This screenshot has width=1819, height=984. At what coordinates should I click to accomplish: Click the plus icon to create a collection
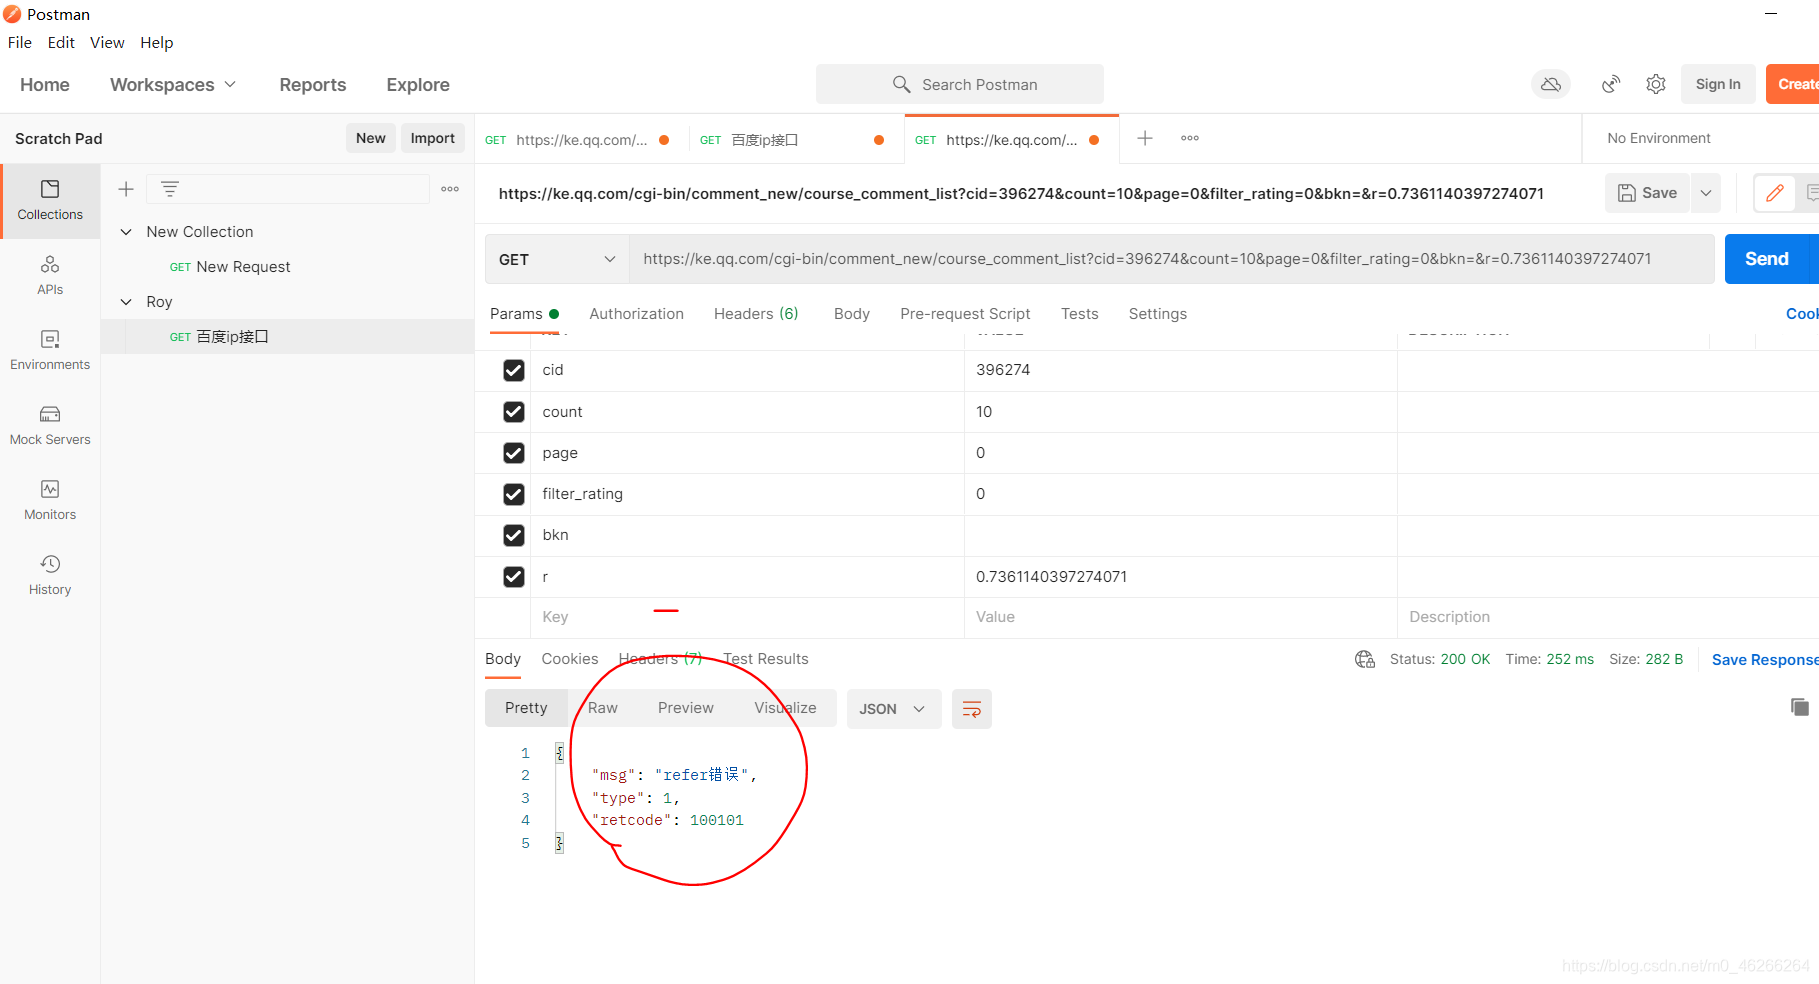pos(126,189)
